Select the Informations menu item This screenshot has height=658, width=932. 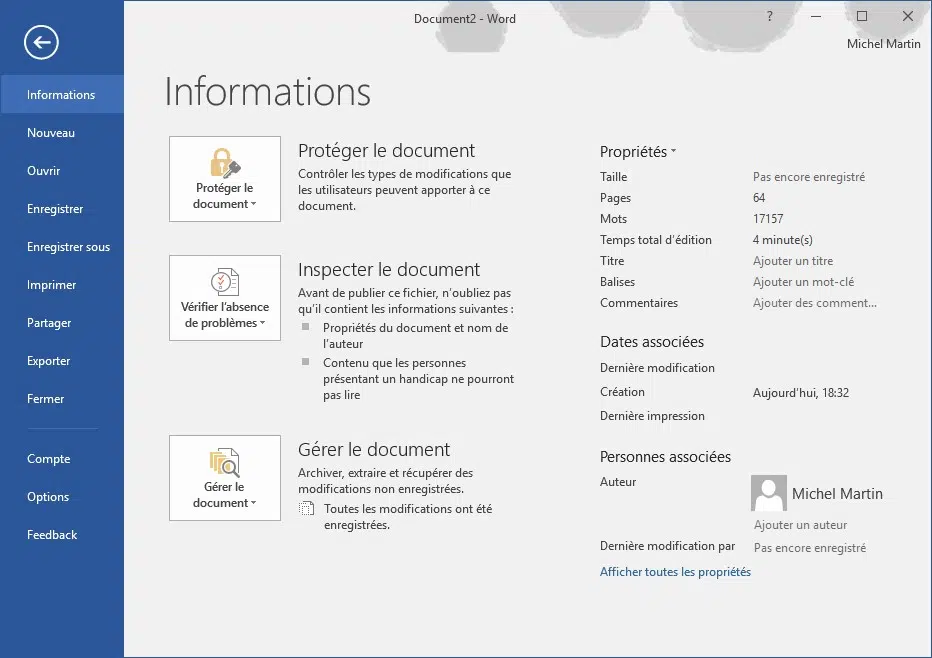coord(62,95)
